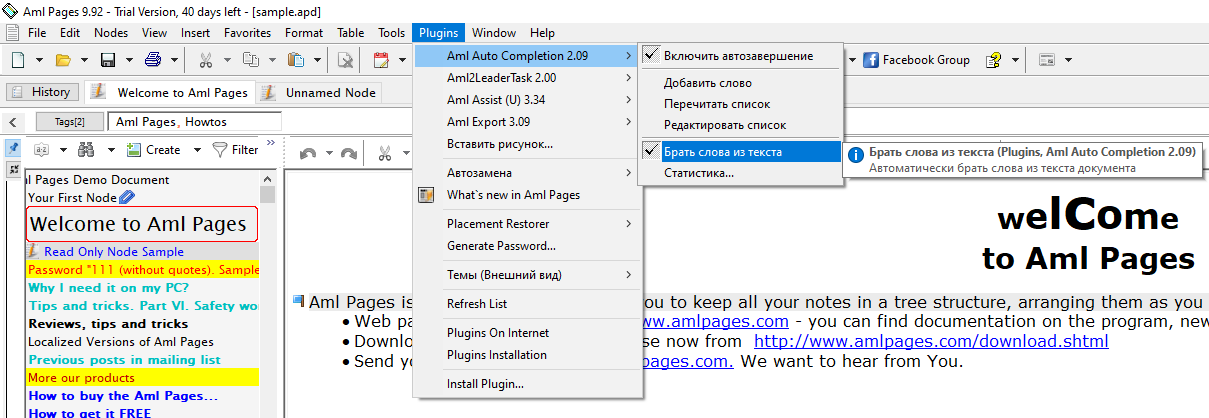The image size is (1209, 418).
Task: Toggle Включить автозавершение checked item
Action: point(739,55)
